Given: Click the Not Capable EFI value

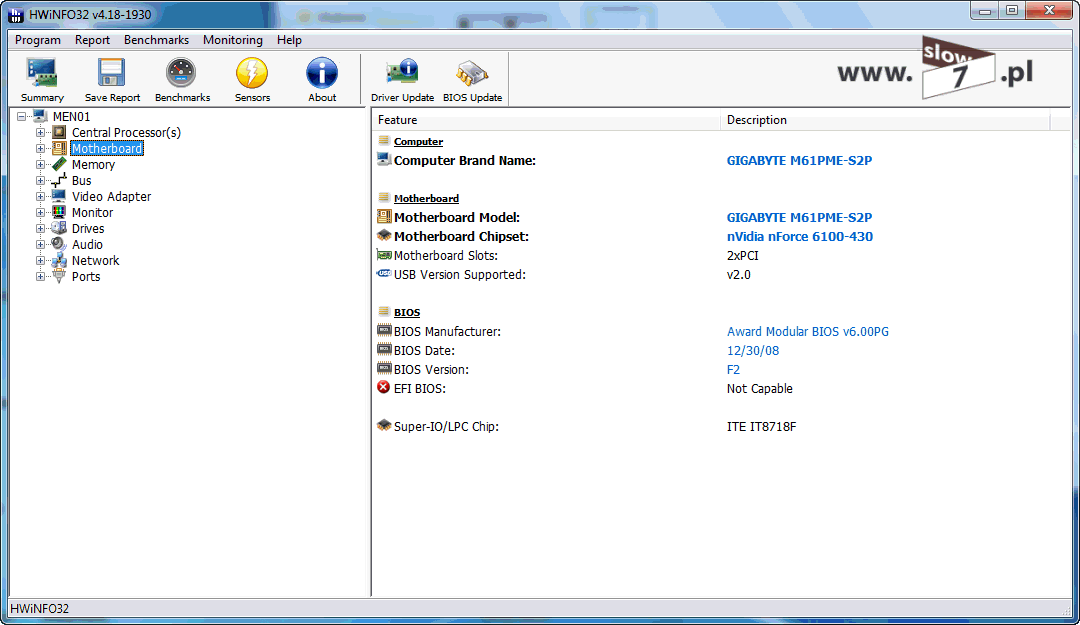Looking at the screenshot, I should [x=760, y=389].
